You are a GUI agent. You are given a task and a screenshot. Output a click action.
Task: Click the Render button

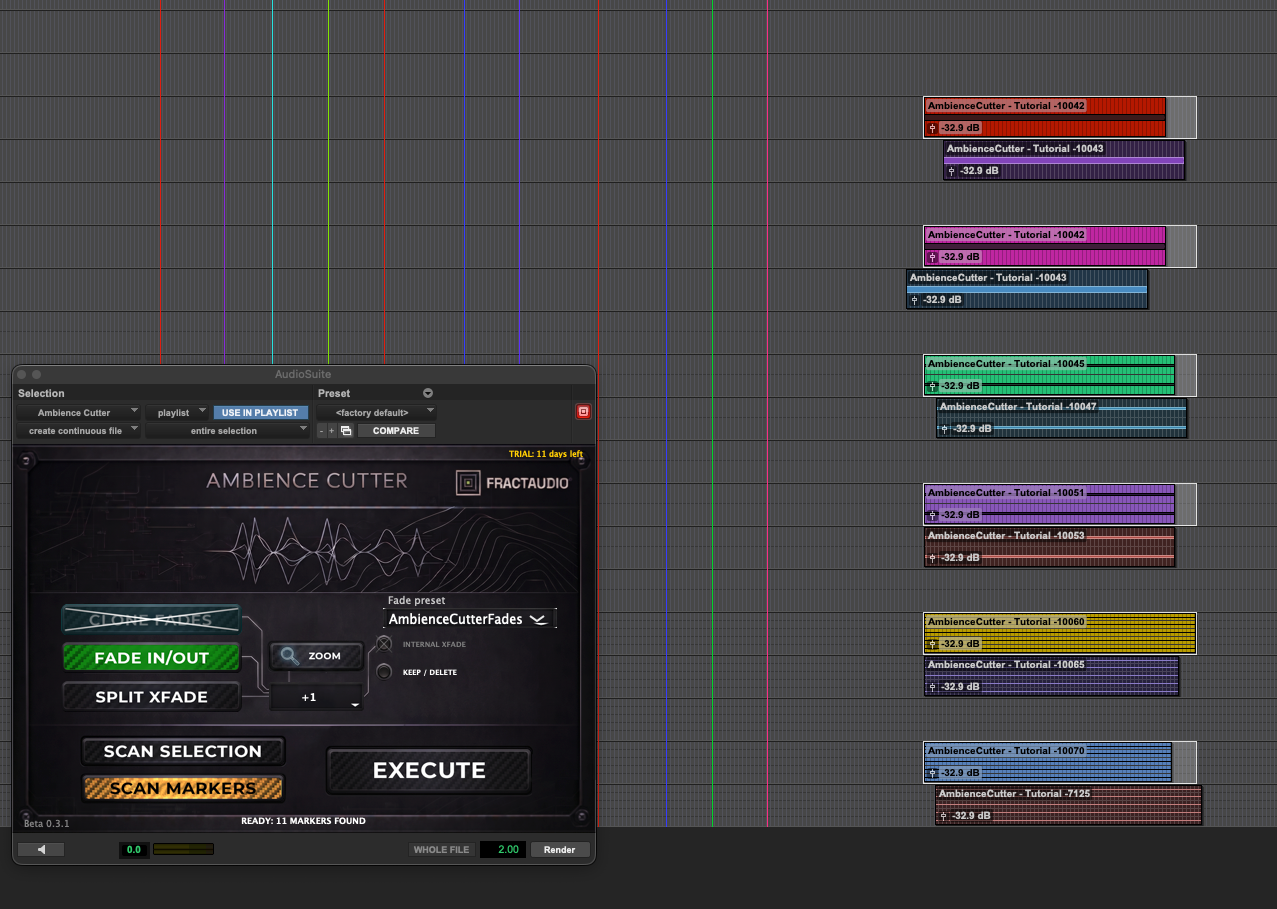[560, 850]
